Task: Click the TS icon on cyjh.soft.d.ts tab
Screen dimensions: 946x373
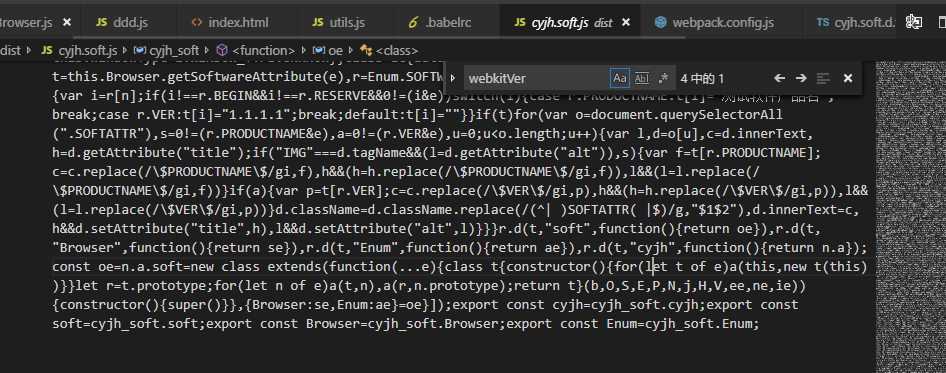Action: (822, 23)
